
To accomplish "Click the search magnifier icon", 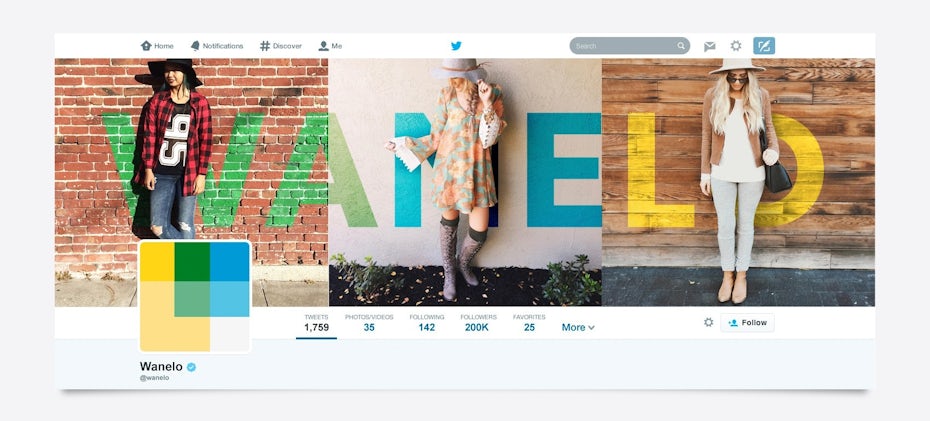I will point(681,46).
